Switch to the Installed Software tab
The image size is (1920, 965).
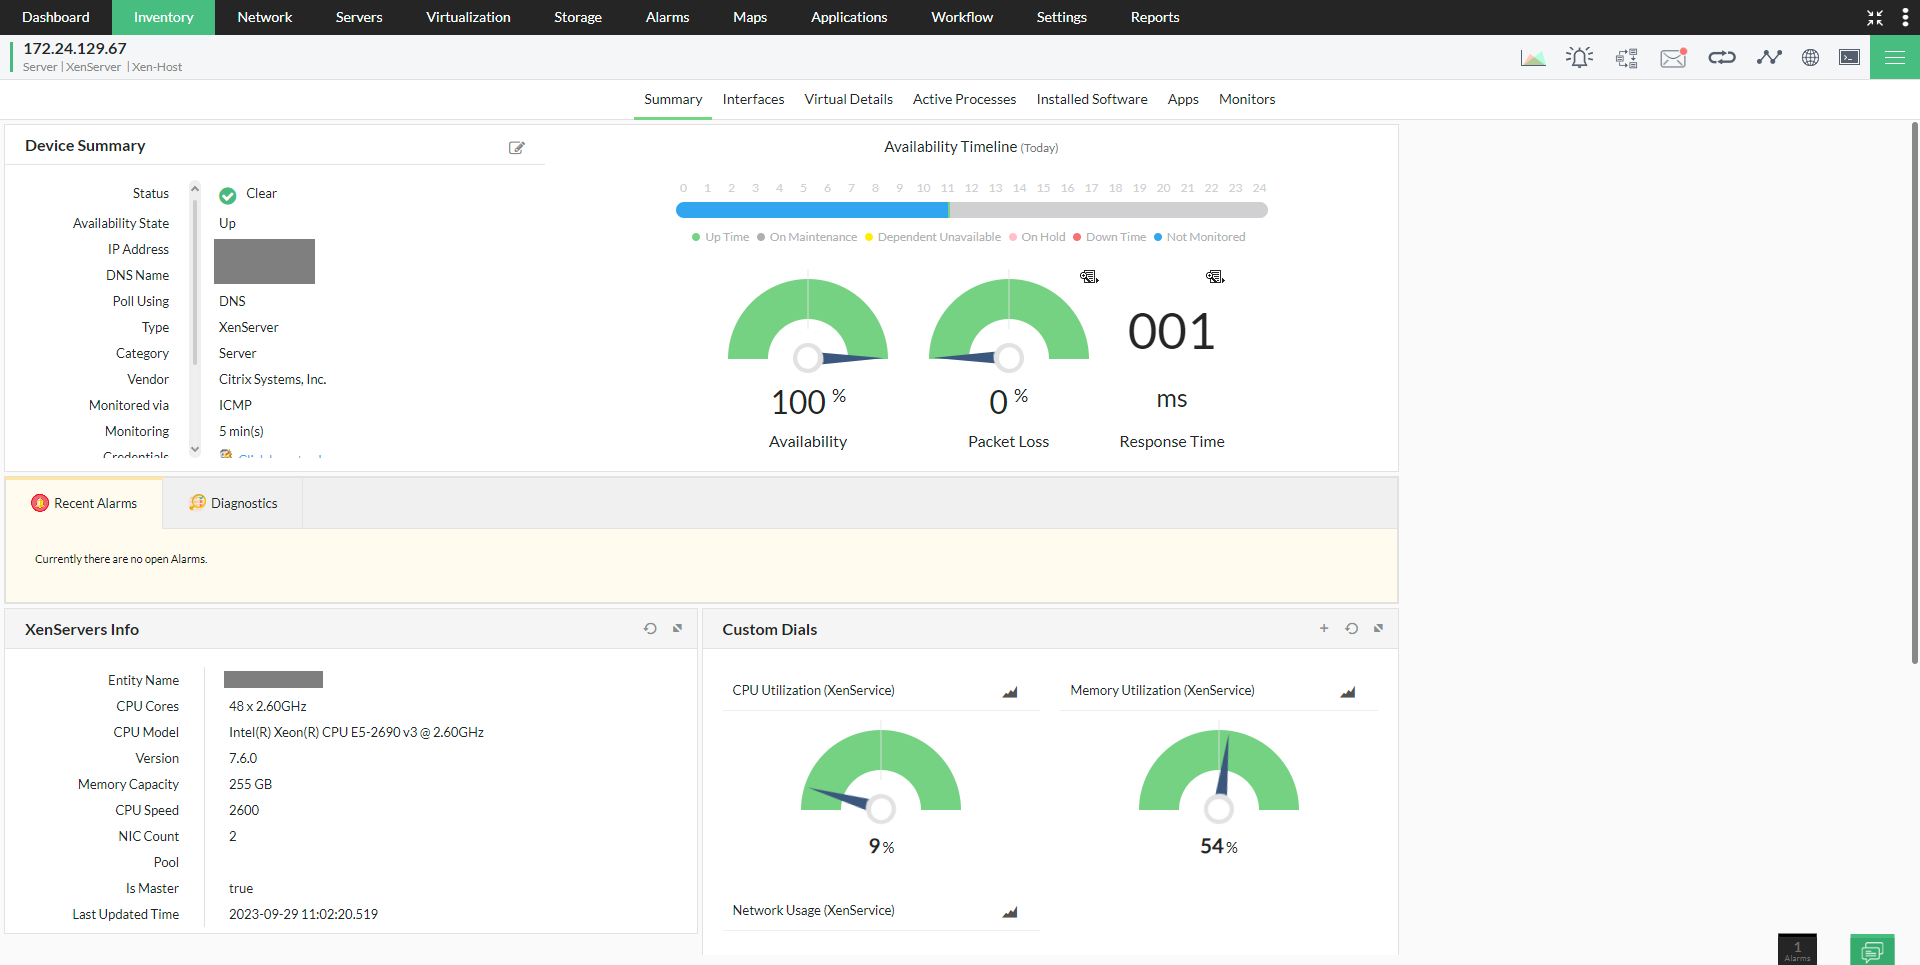[1091, 99]
